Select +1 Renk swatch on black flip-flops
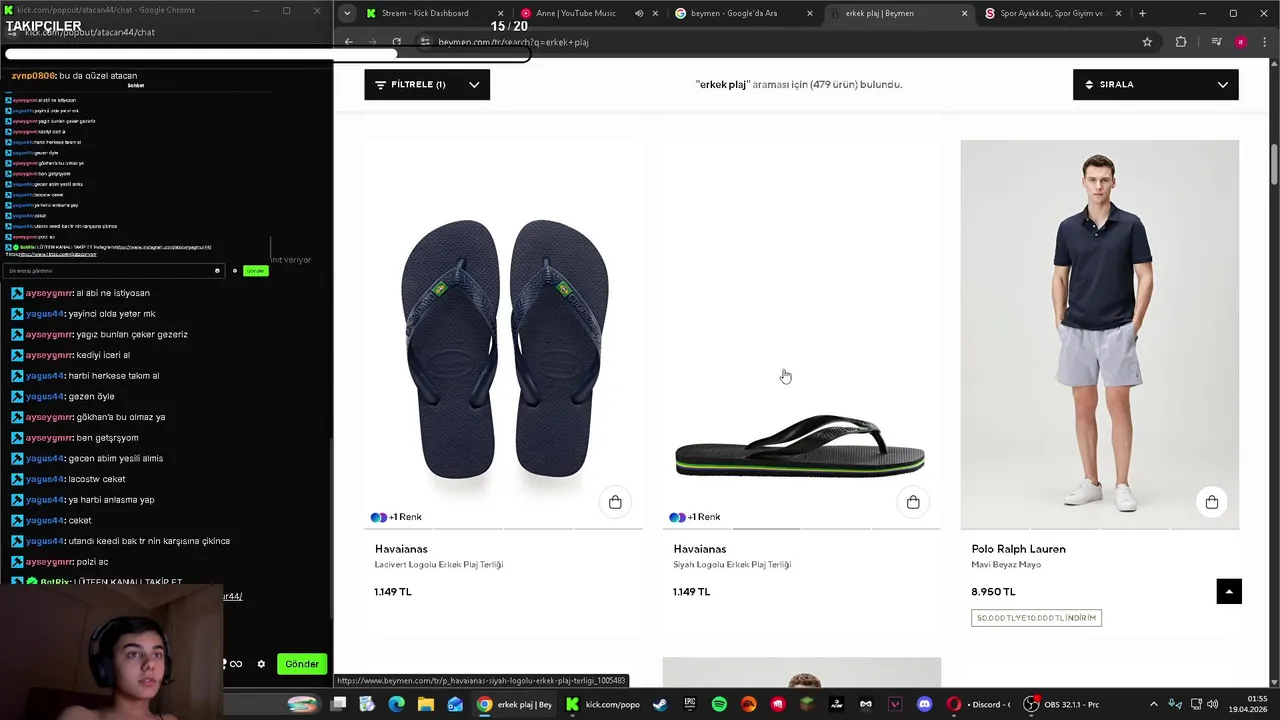The width and height of the screenshot is (1280, 720). 695,517
